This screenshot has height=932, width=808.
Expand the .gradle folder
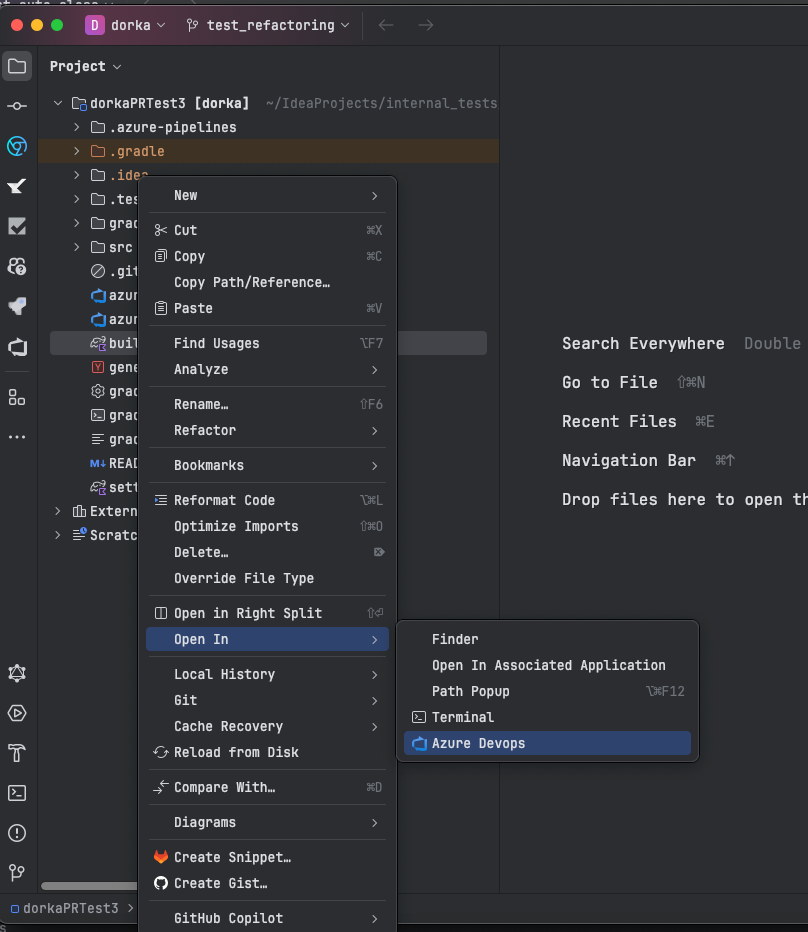pos(77,151)
